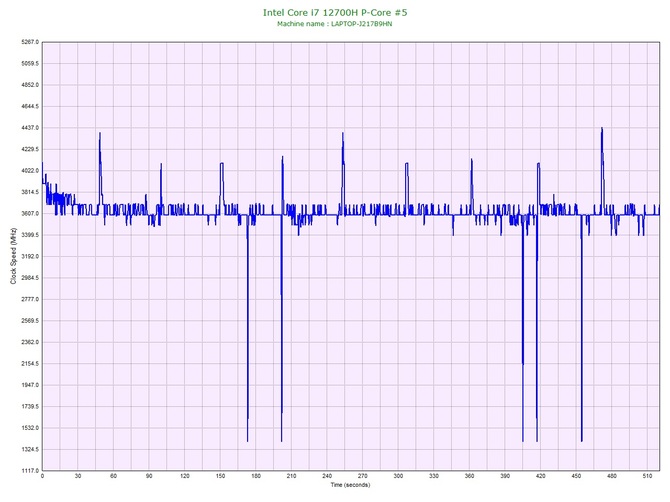
Task: Select the 2777.0 y-axis tick label
Action: pyautogui.click(x=30, y=299)
